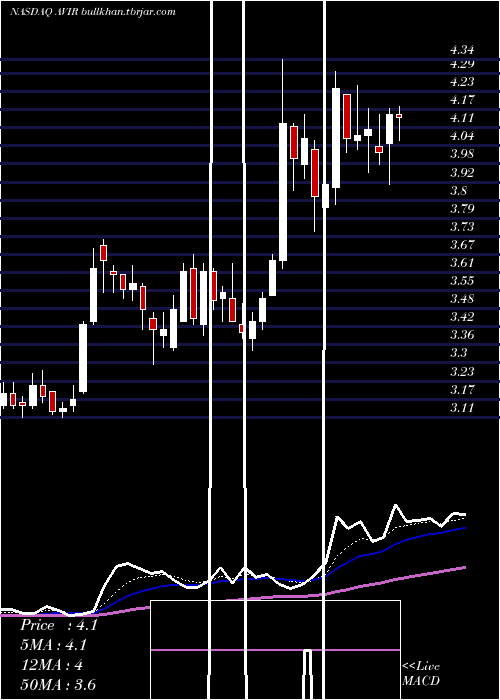Click the blue 12MA line at its right end
This screenshot has width=500, height=700.
[464, 528]
